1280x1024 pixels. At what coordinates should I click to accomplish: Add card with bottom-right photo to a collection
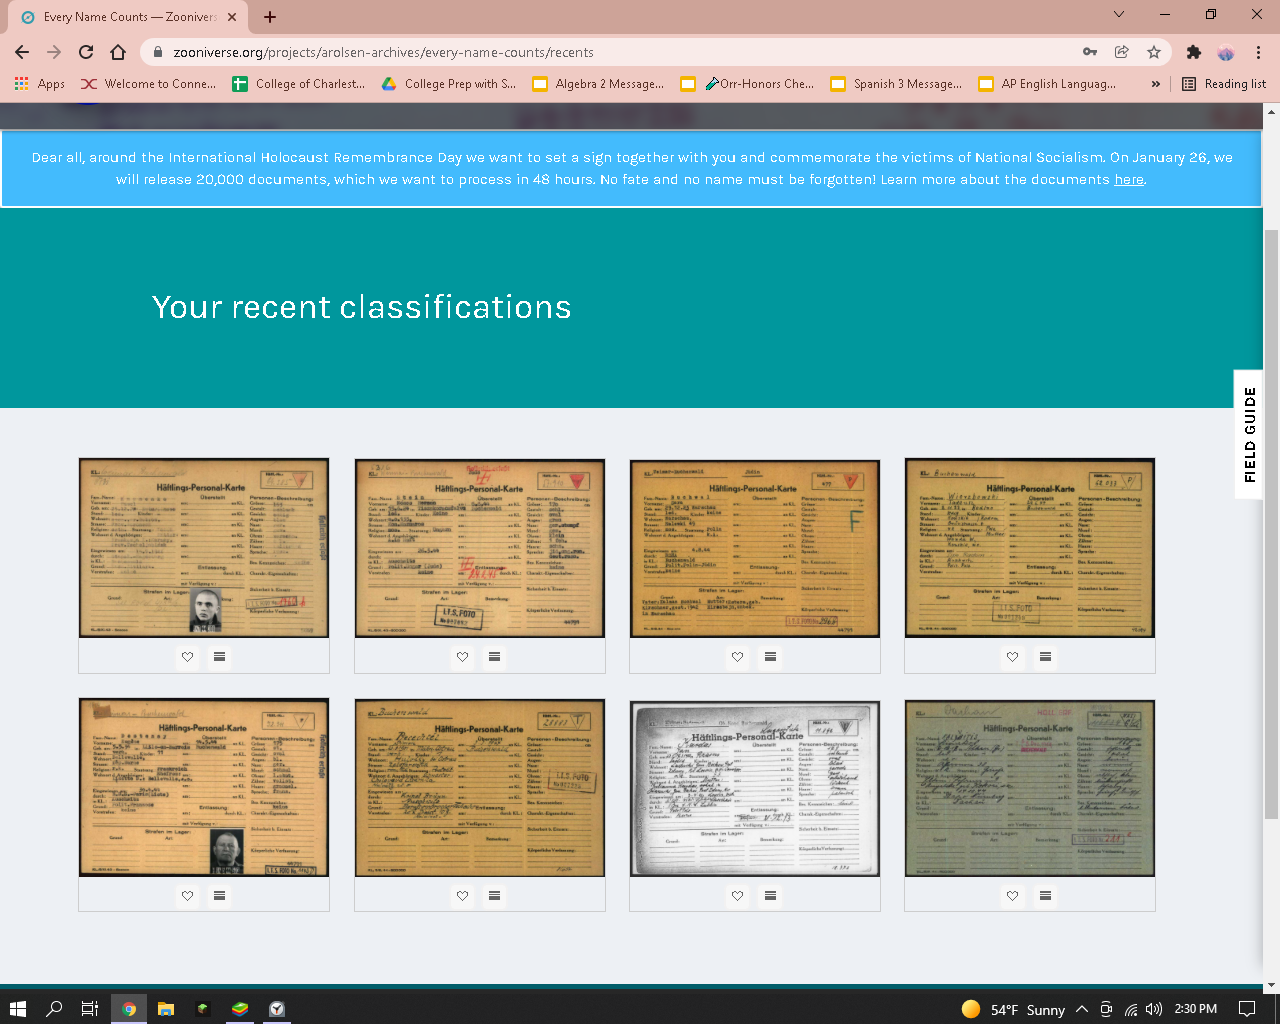[219, 896]
